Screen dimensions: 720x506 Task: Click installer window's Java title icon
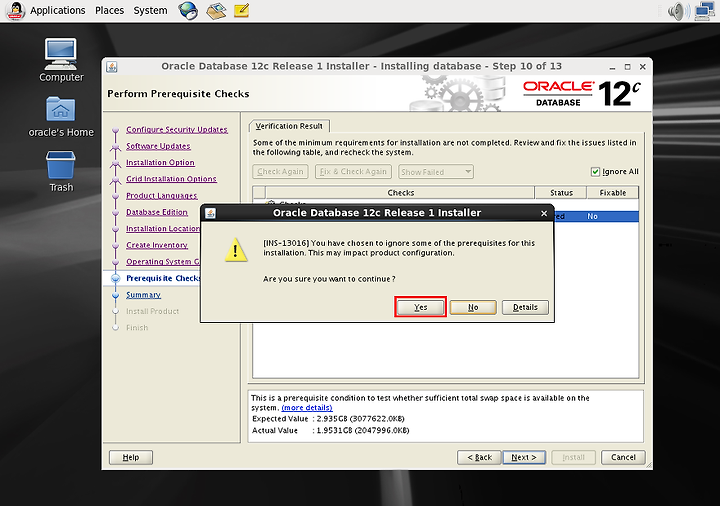tap(112, 67)
